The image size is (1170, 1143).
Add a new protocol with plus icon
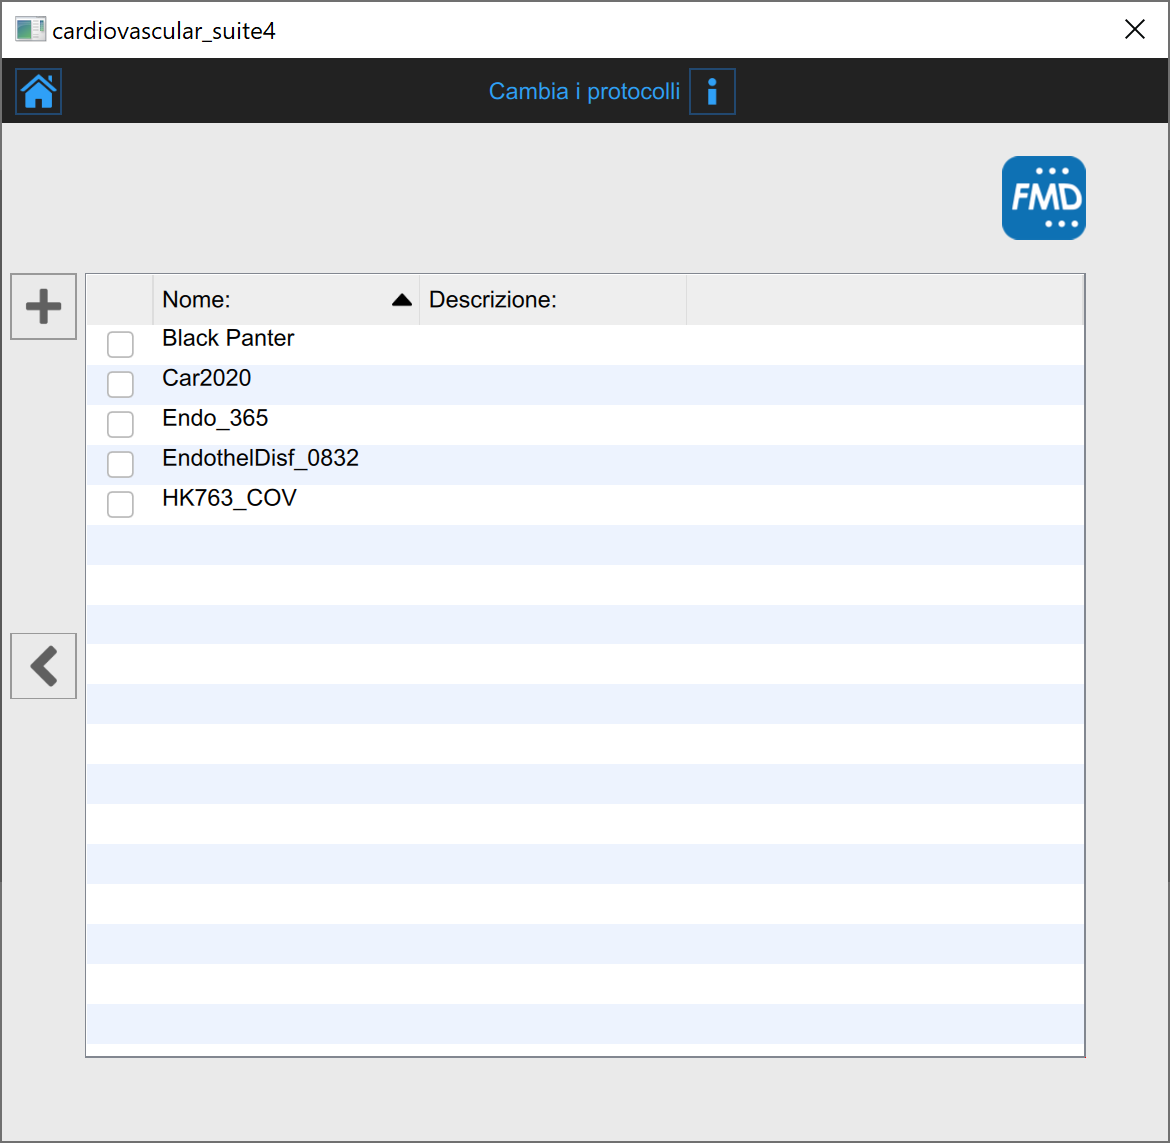tap(43, 306)
